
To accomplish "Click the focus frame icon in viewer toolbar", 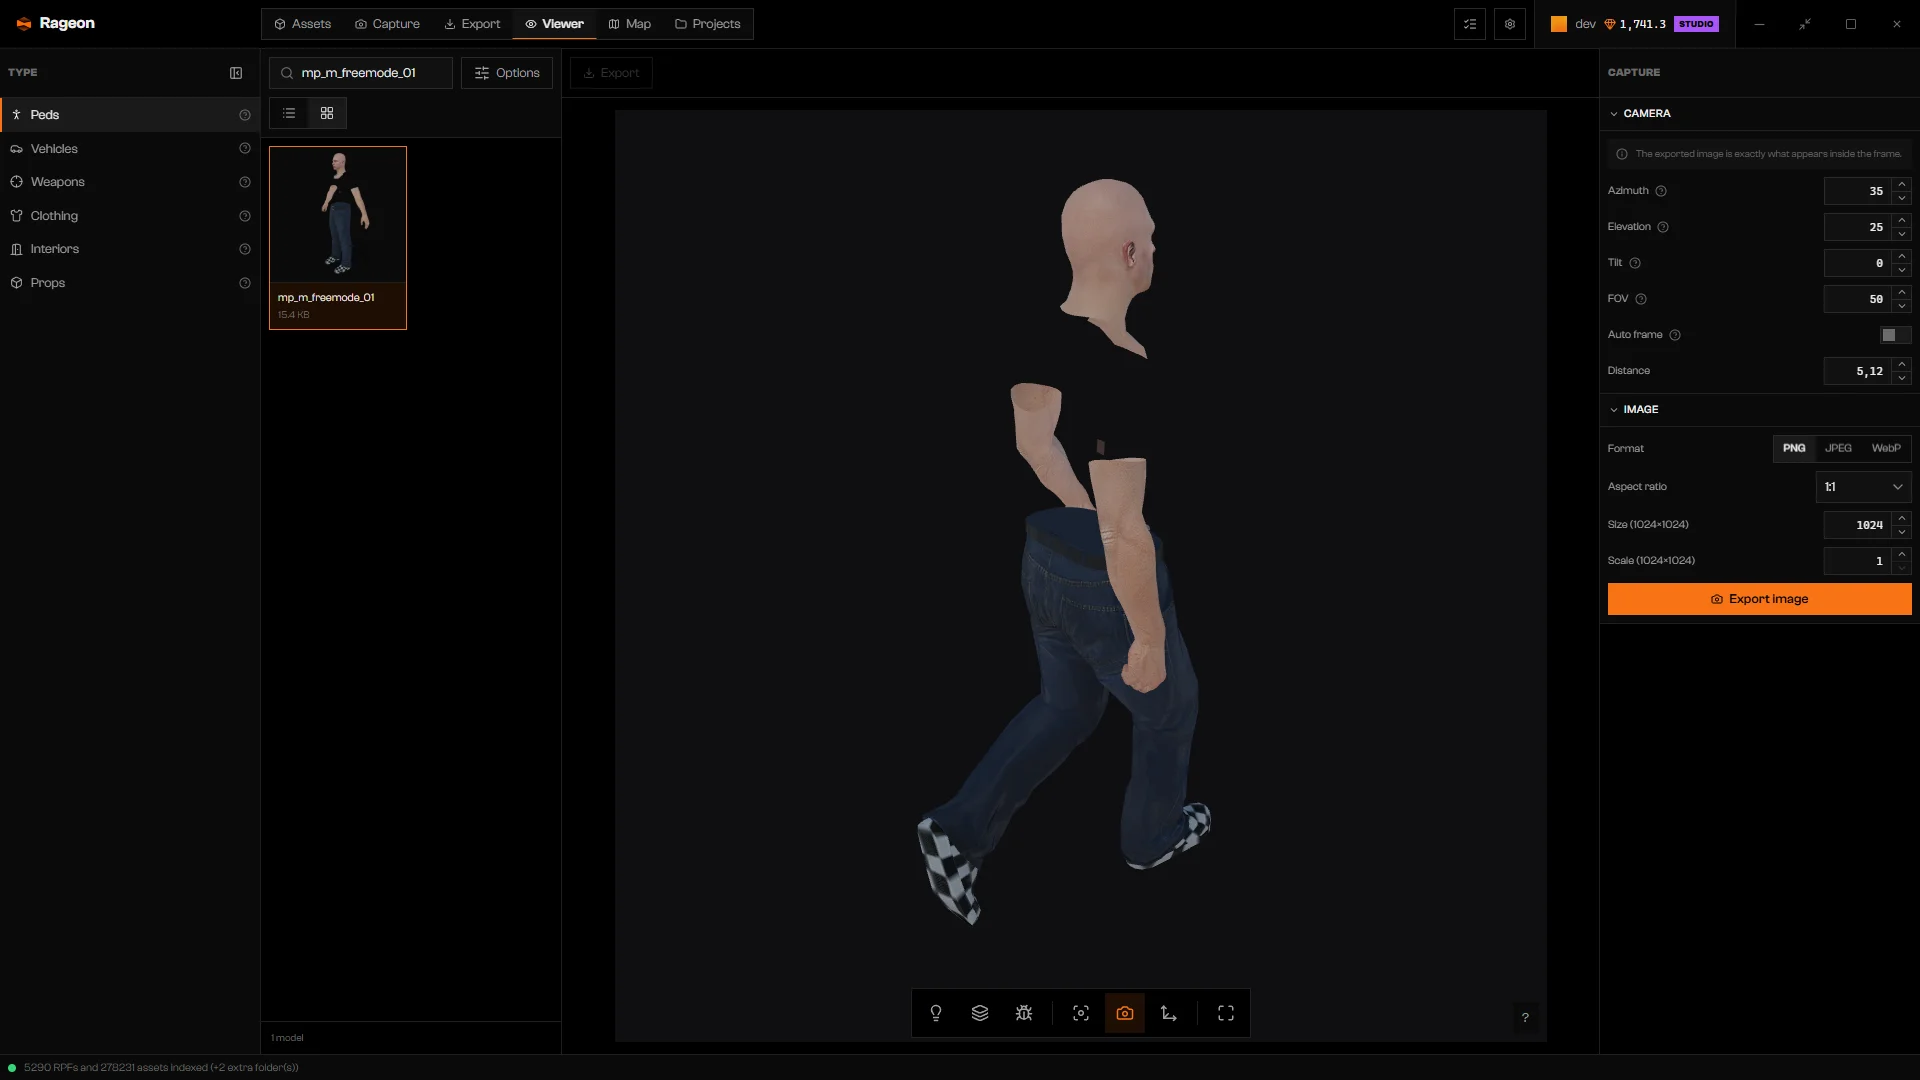I will click(1081, 1013).
